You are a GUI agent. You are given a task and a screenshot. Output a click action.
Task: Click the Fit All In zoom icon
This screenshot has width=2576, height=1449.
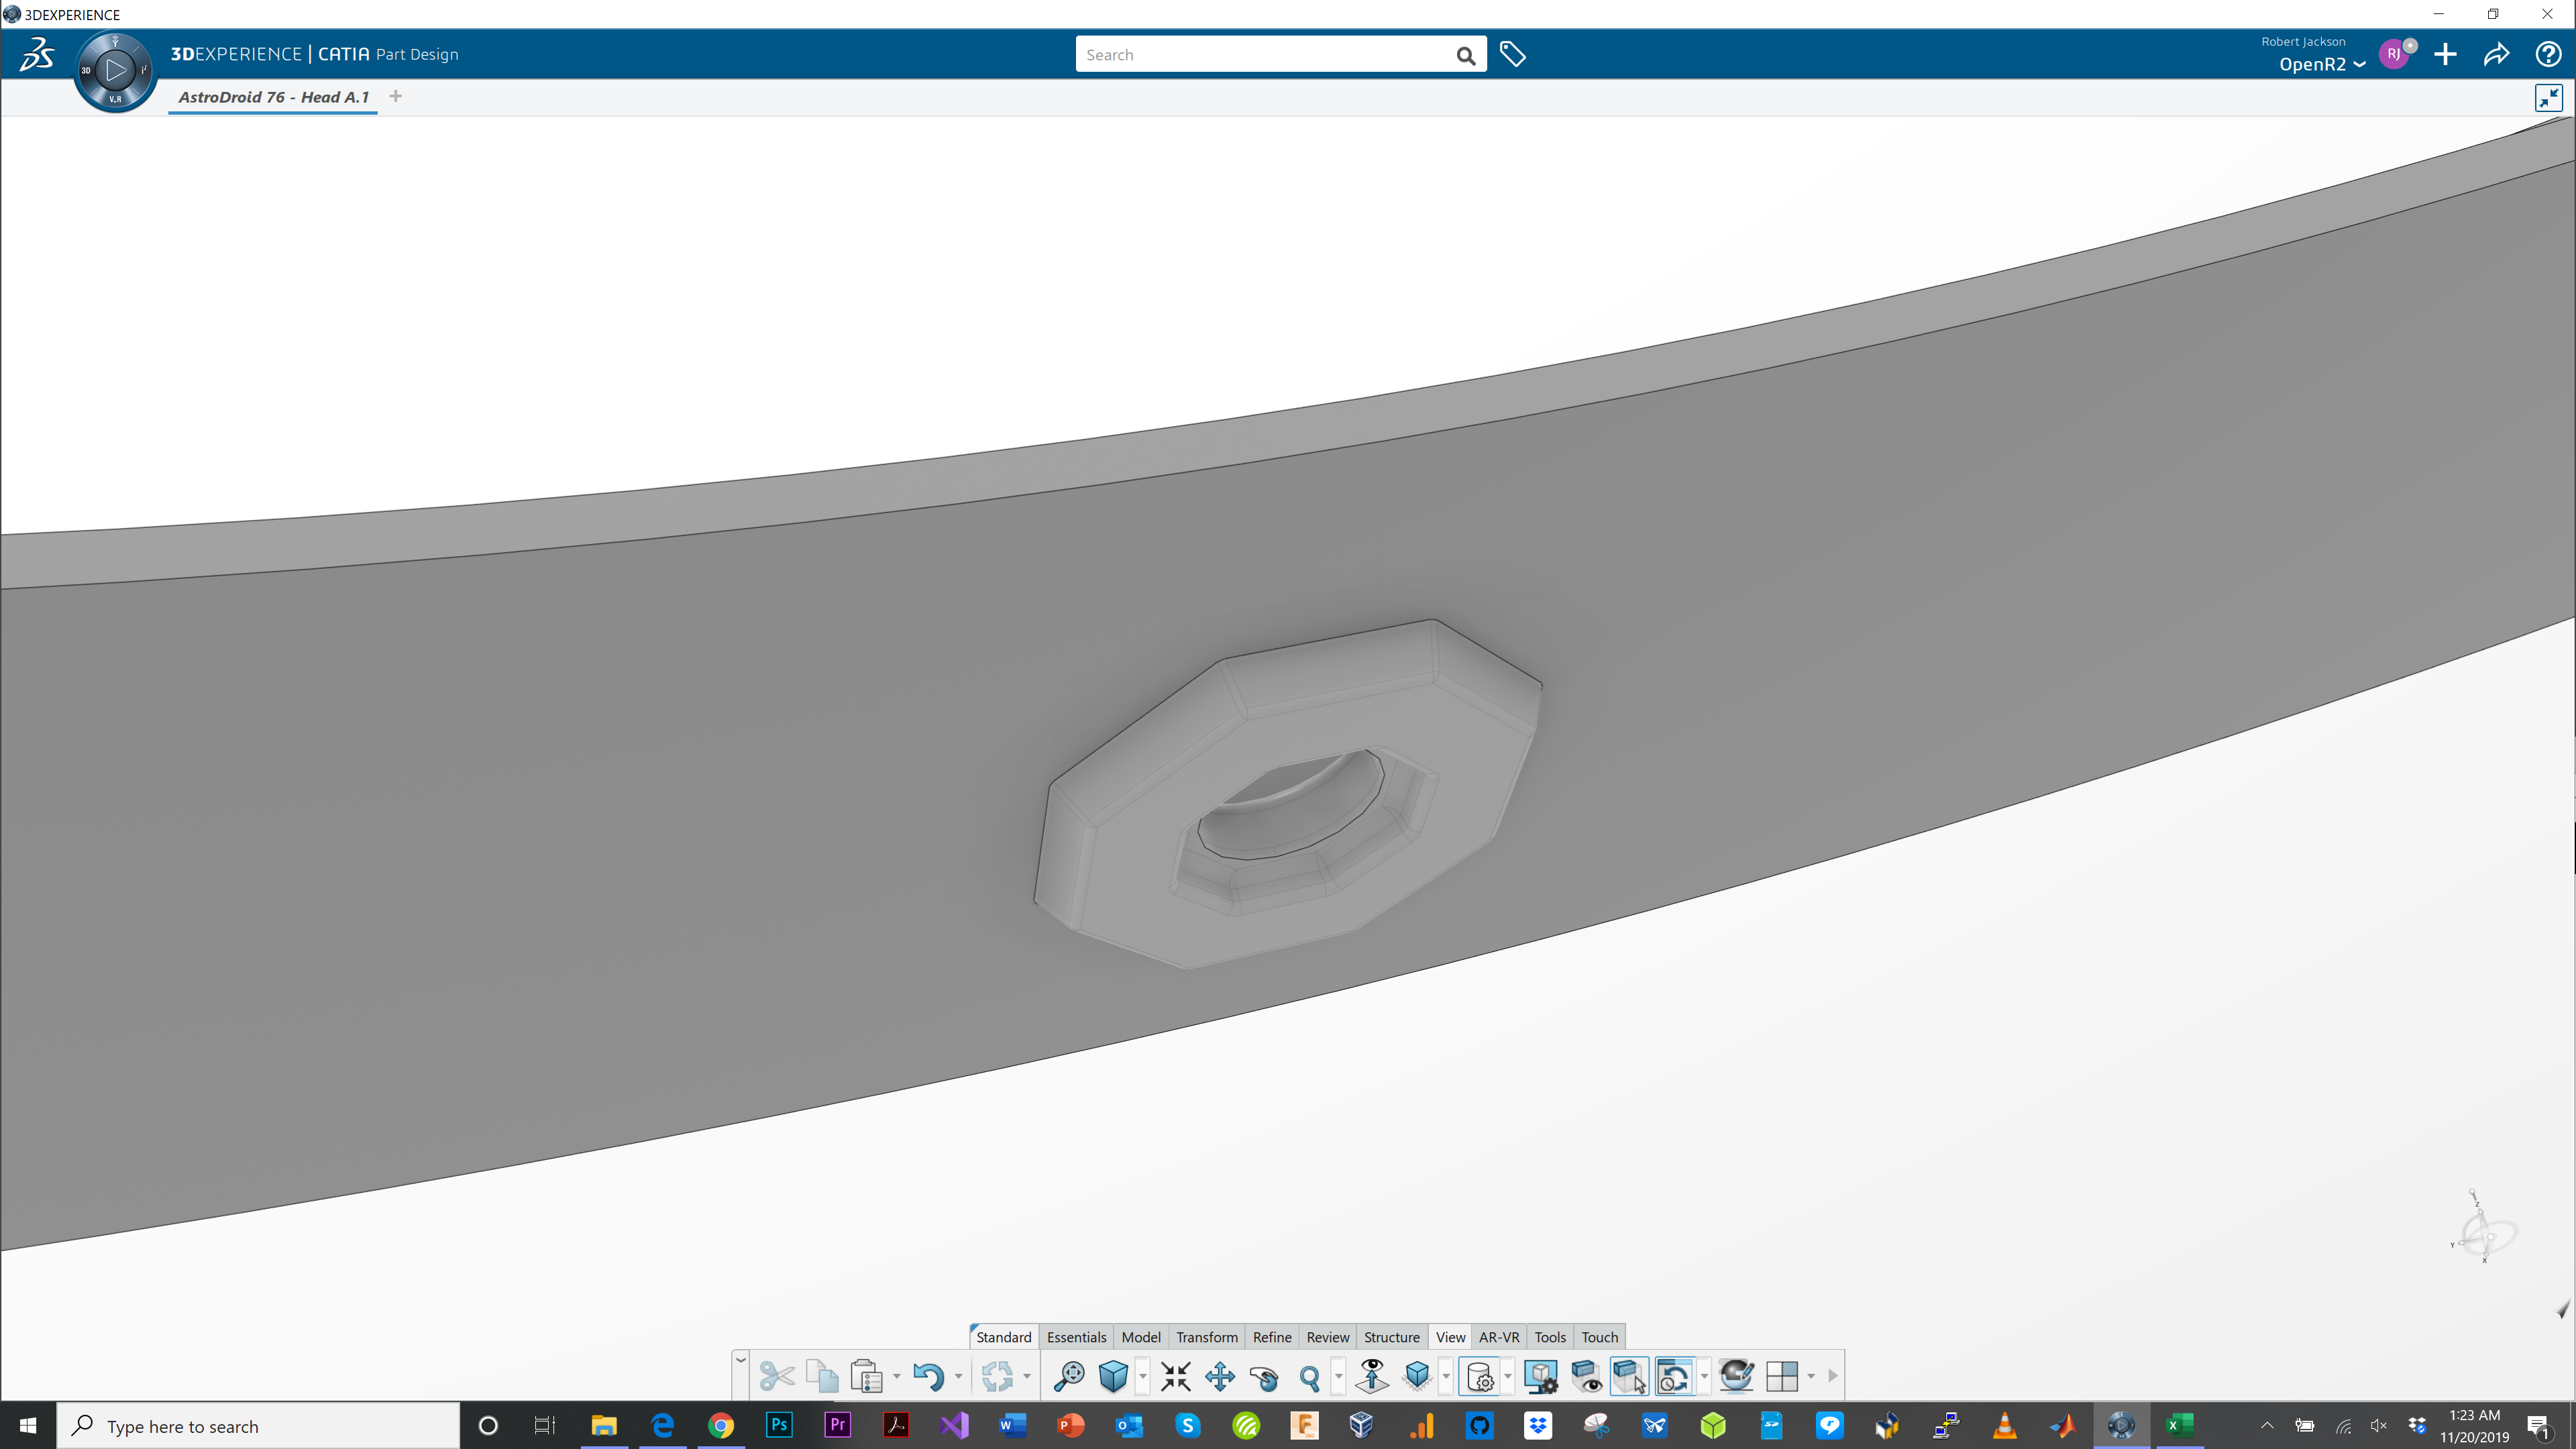coord(1069,1376)
